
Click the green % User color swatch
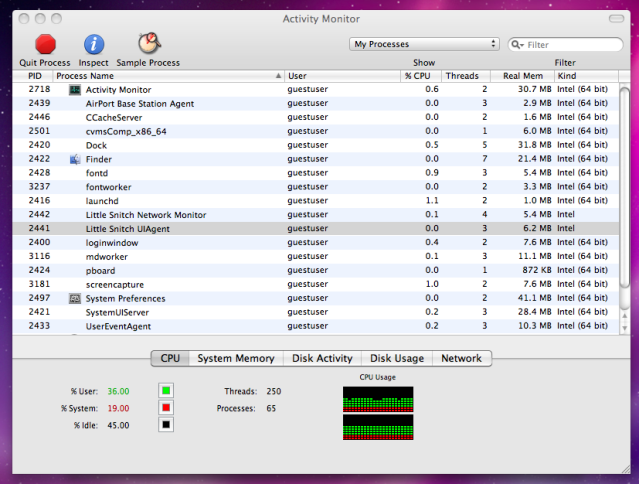(x=166, y=391)
